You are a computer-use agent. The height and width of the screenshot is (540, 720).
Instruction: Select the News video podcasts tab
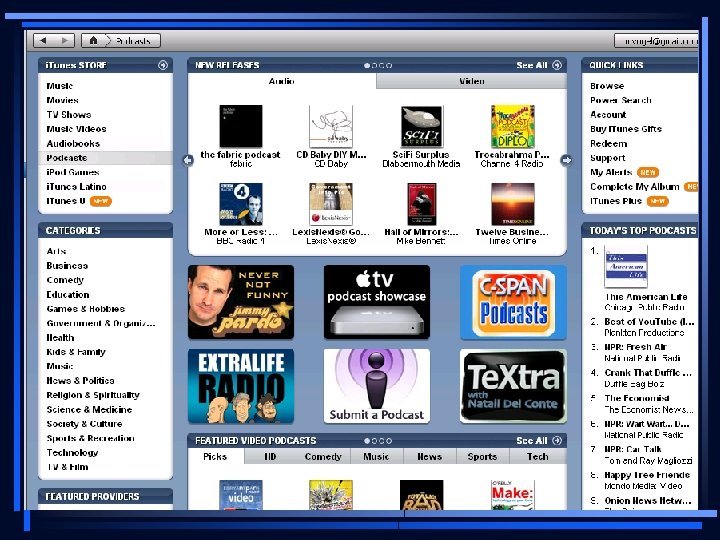point(430,456)
